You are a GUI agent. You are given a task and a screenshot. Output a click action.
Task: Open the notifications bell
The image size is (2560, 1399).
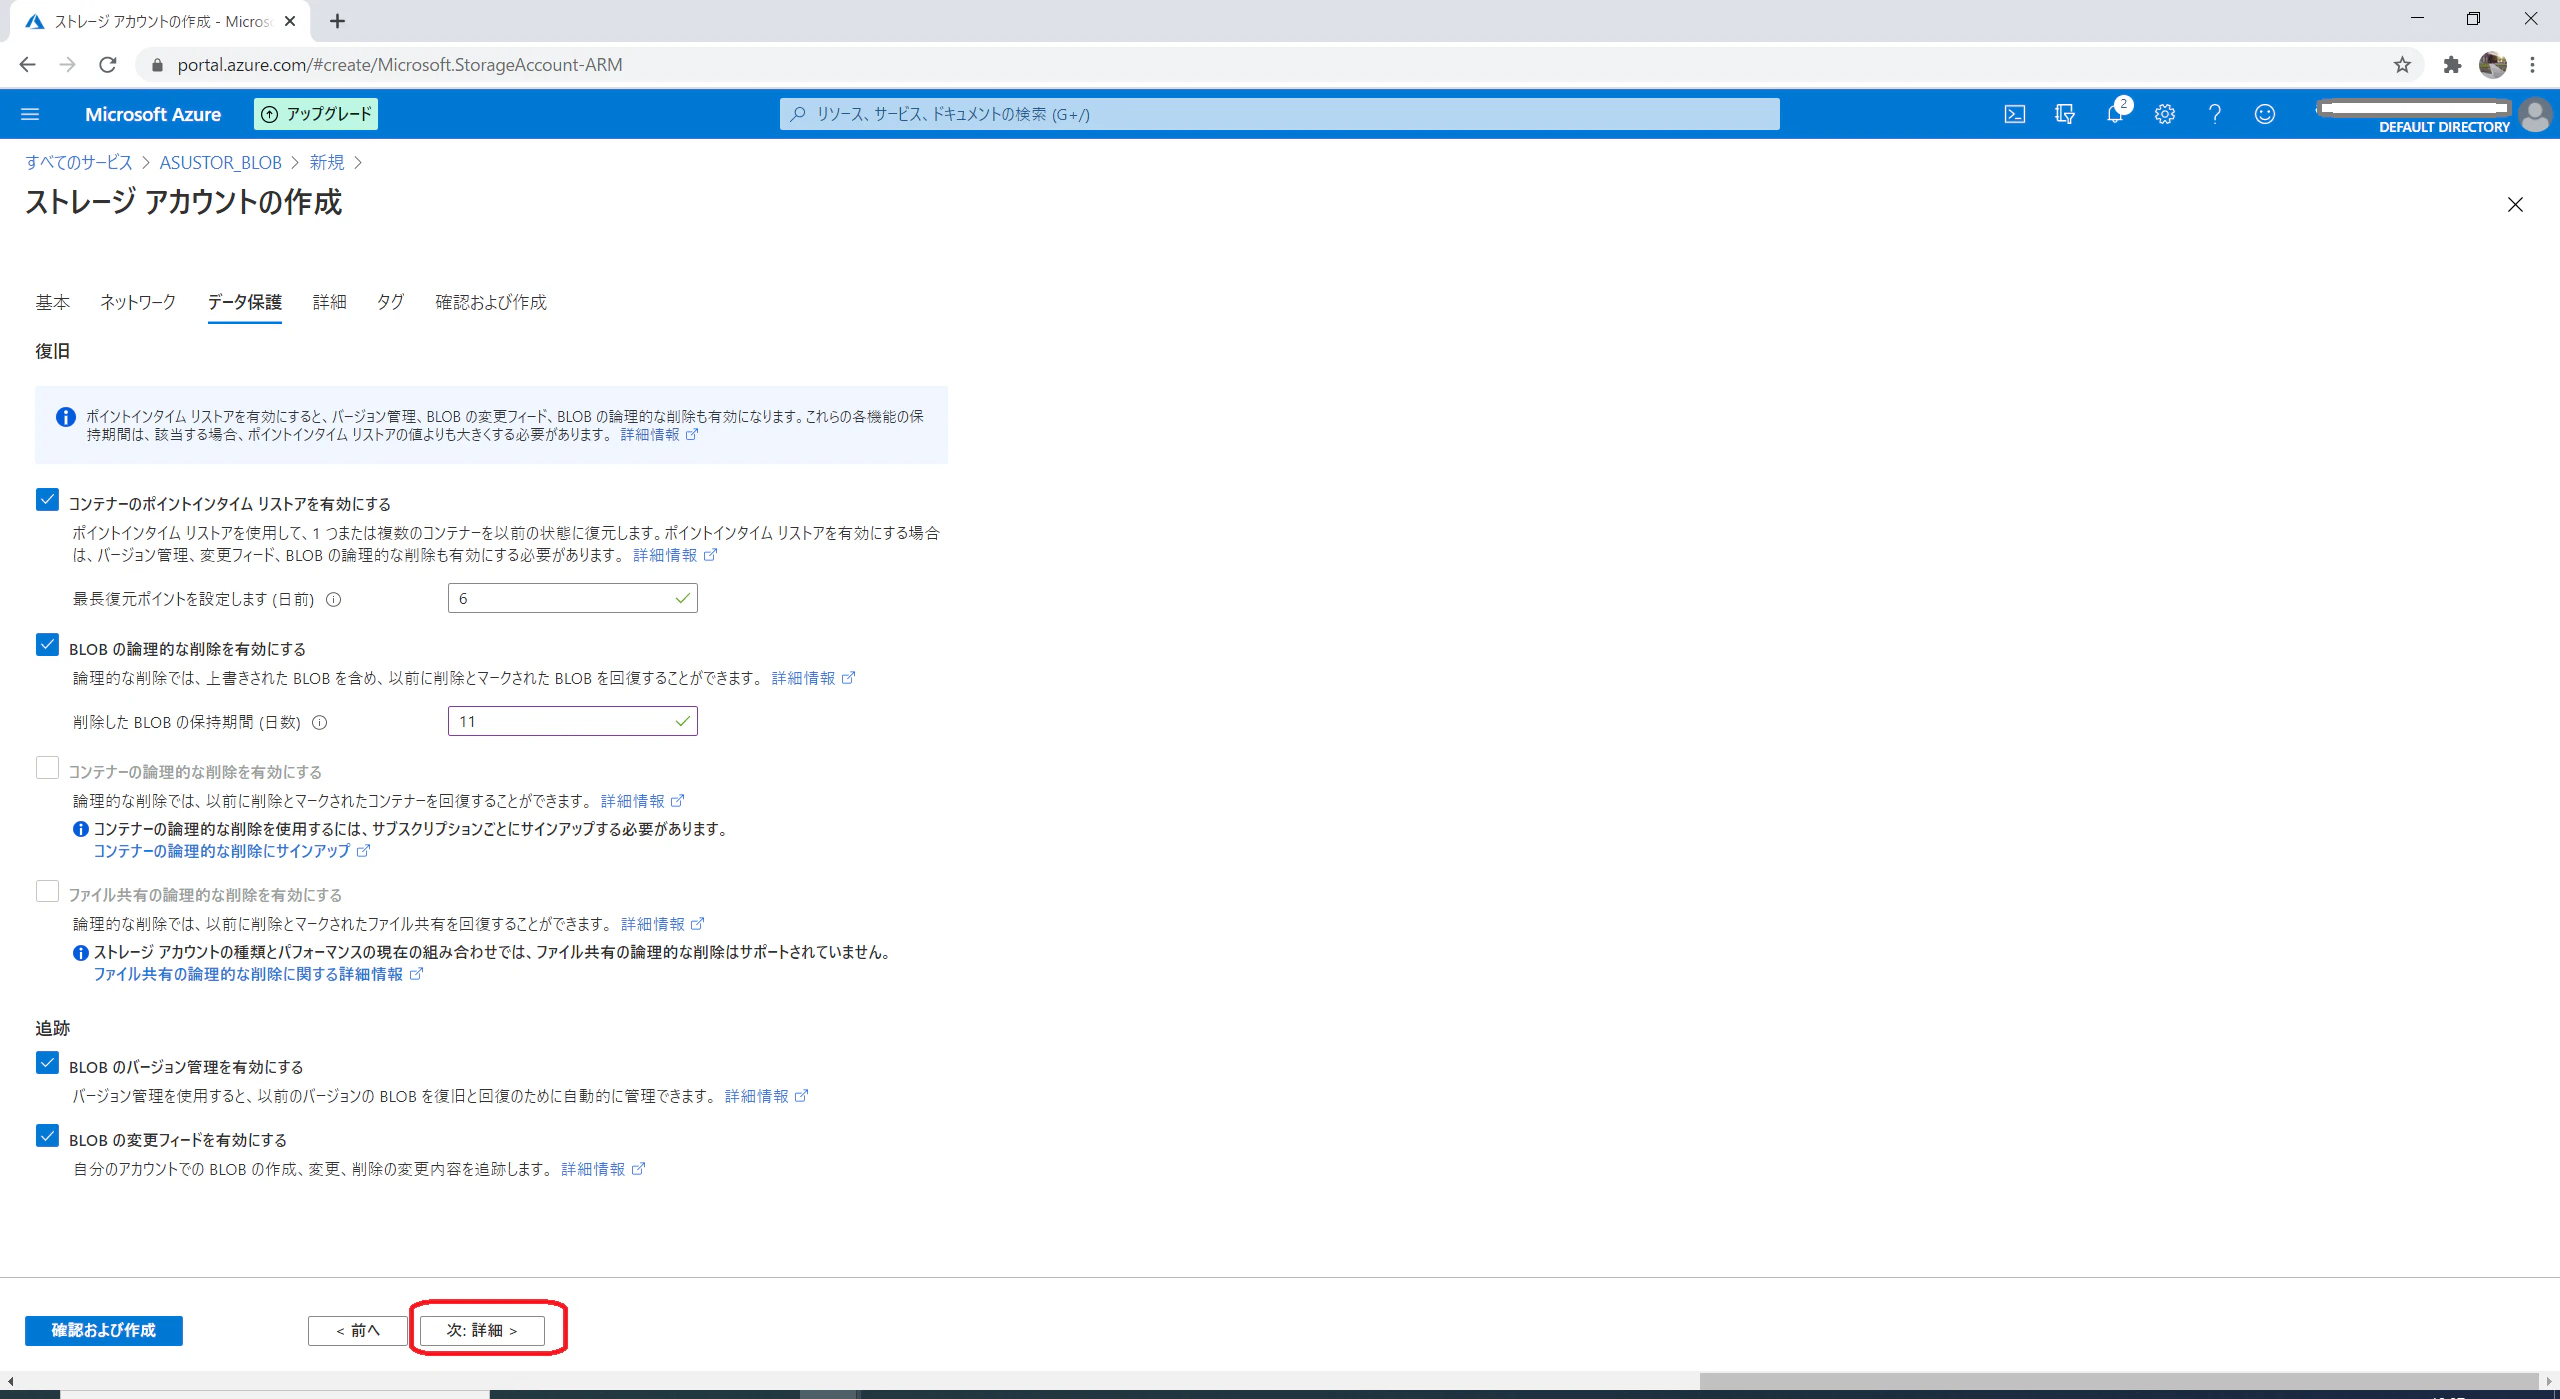pos(2114,114)
